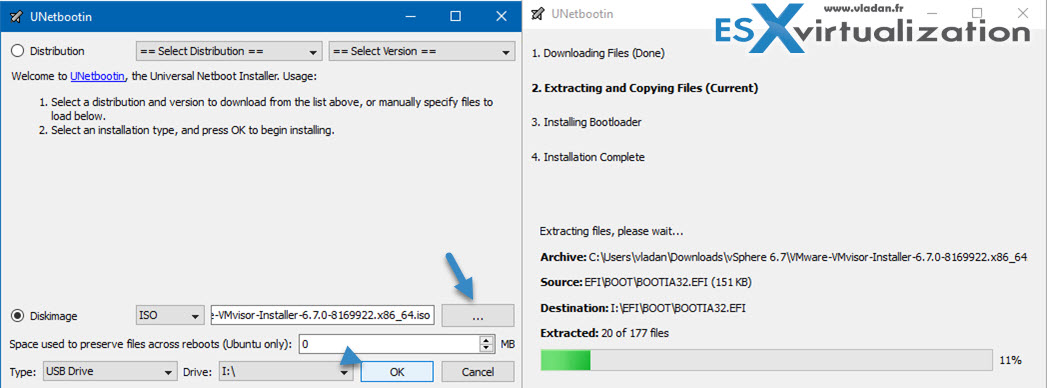Open the Drive letter dropdown
The height and width of the screenshot is (388, 1047).
coord(286,371)
